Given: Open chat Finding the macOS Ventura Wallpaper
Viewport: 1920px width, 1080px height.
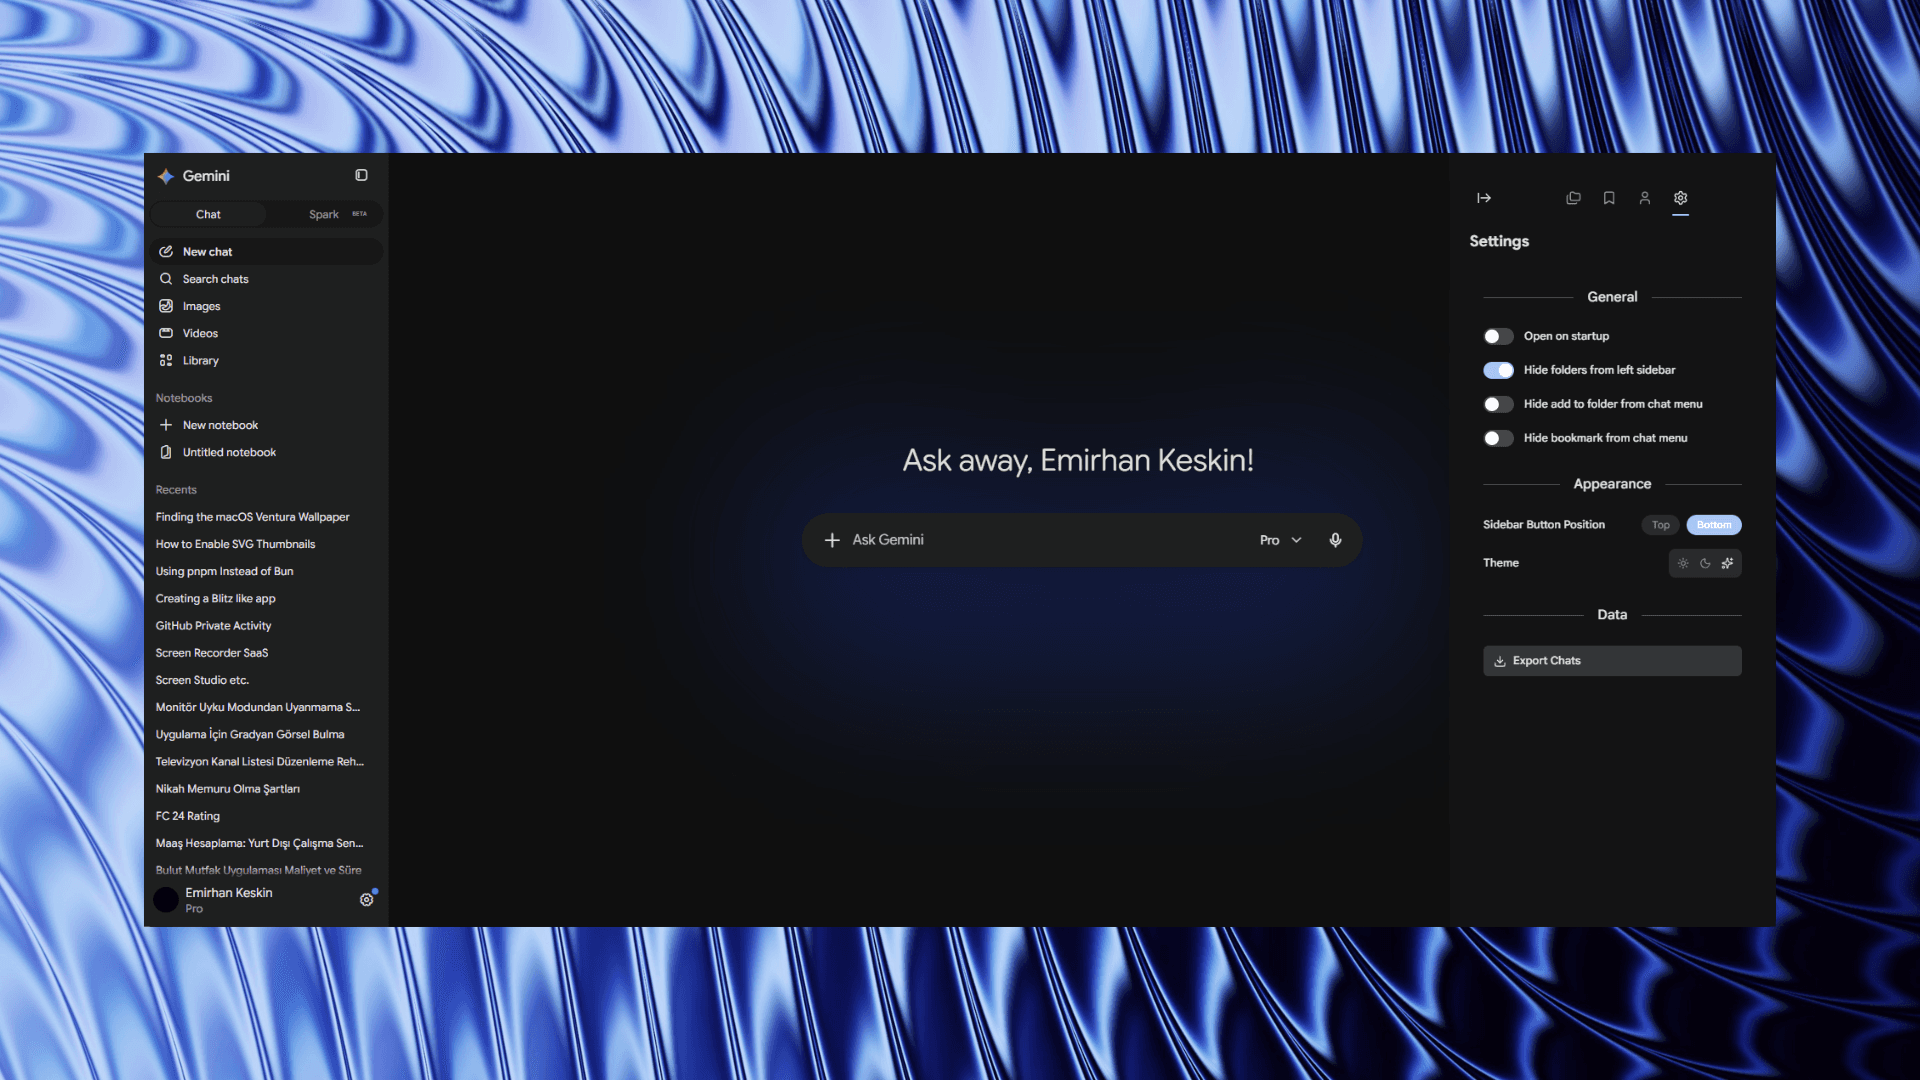Looking at the screenshot, I should coord(252,517).
